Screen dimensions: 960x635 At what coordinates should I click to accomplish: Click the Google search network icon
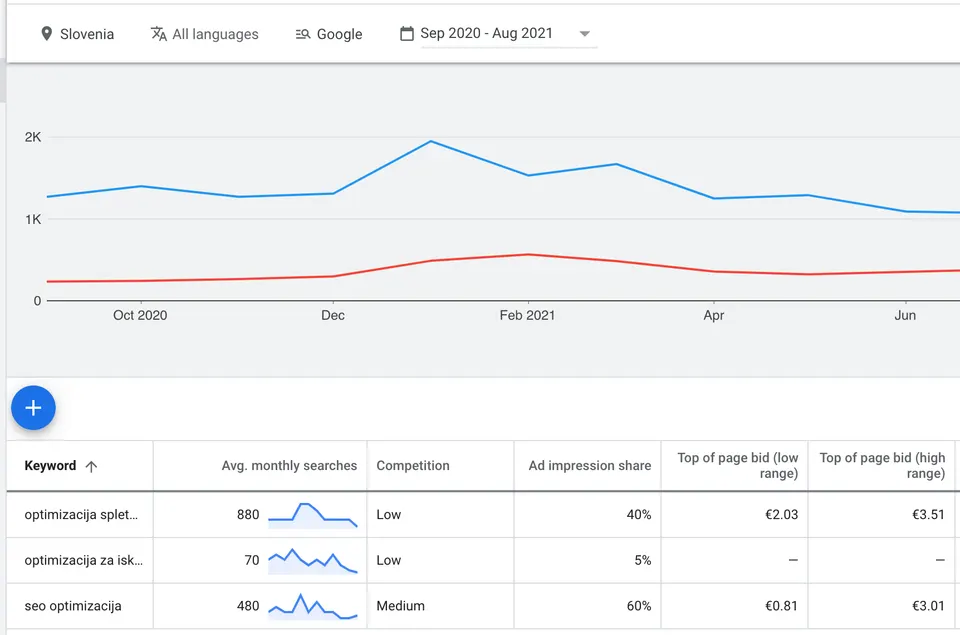pos(303,34)
